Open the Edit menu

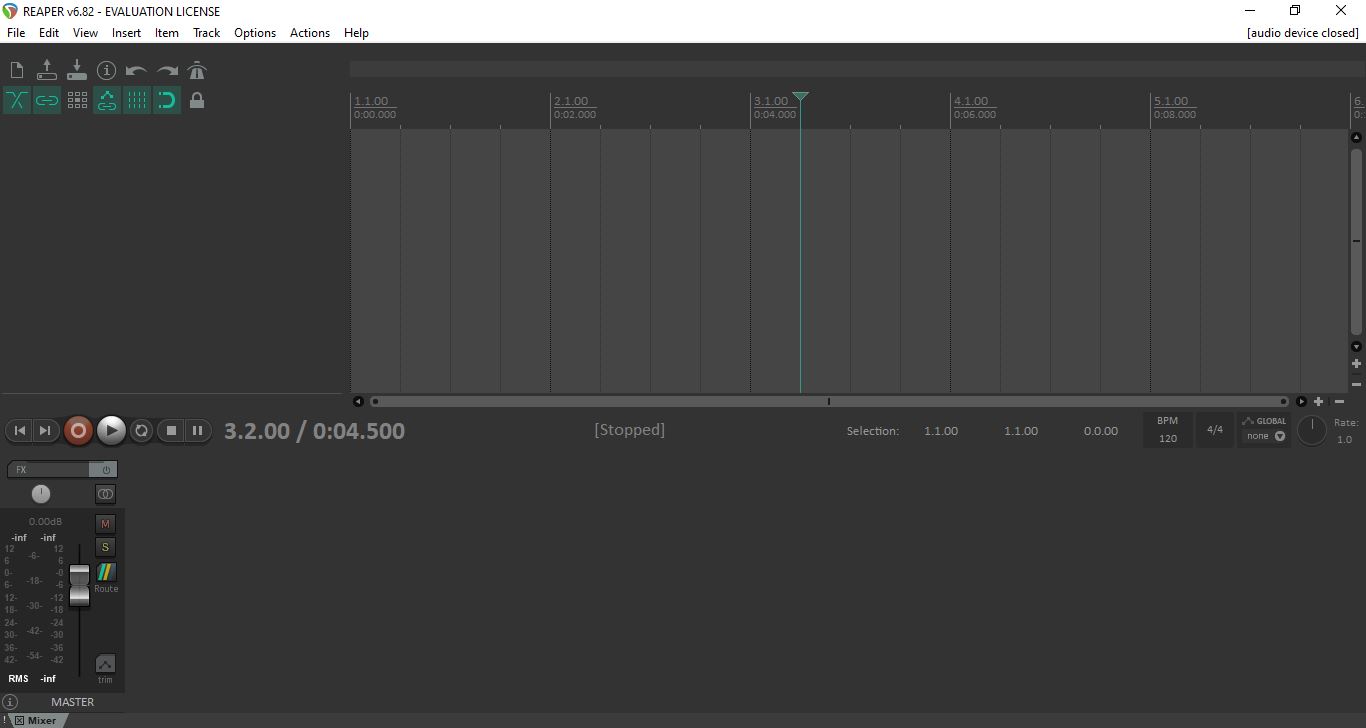click(49, 32)
